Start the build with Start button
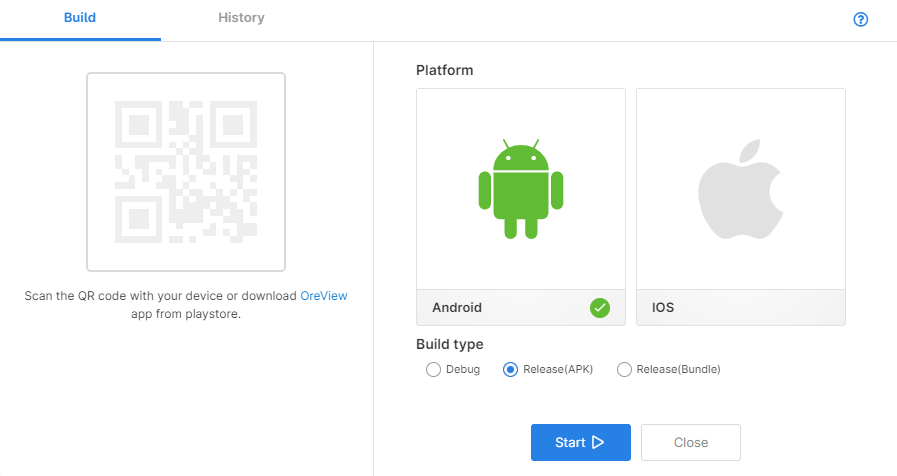The width and height of the screenshot is (897, 476). coord(581,442)
